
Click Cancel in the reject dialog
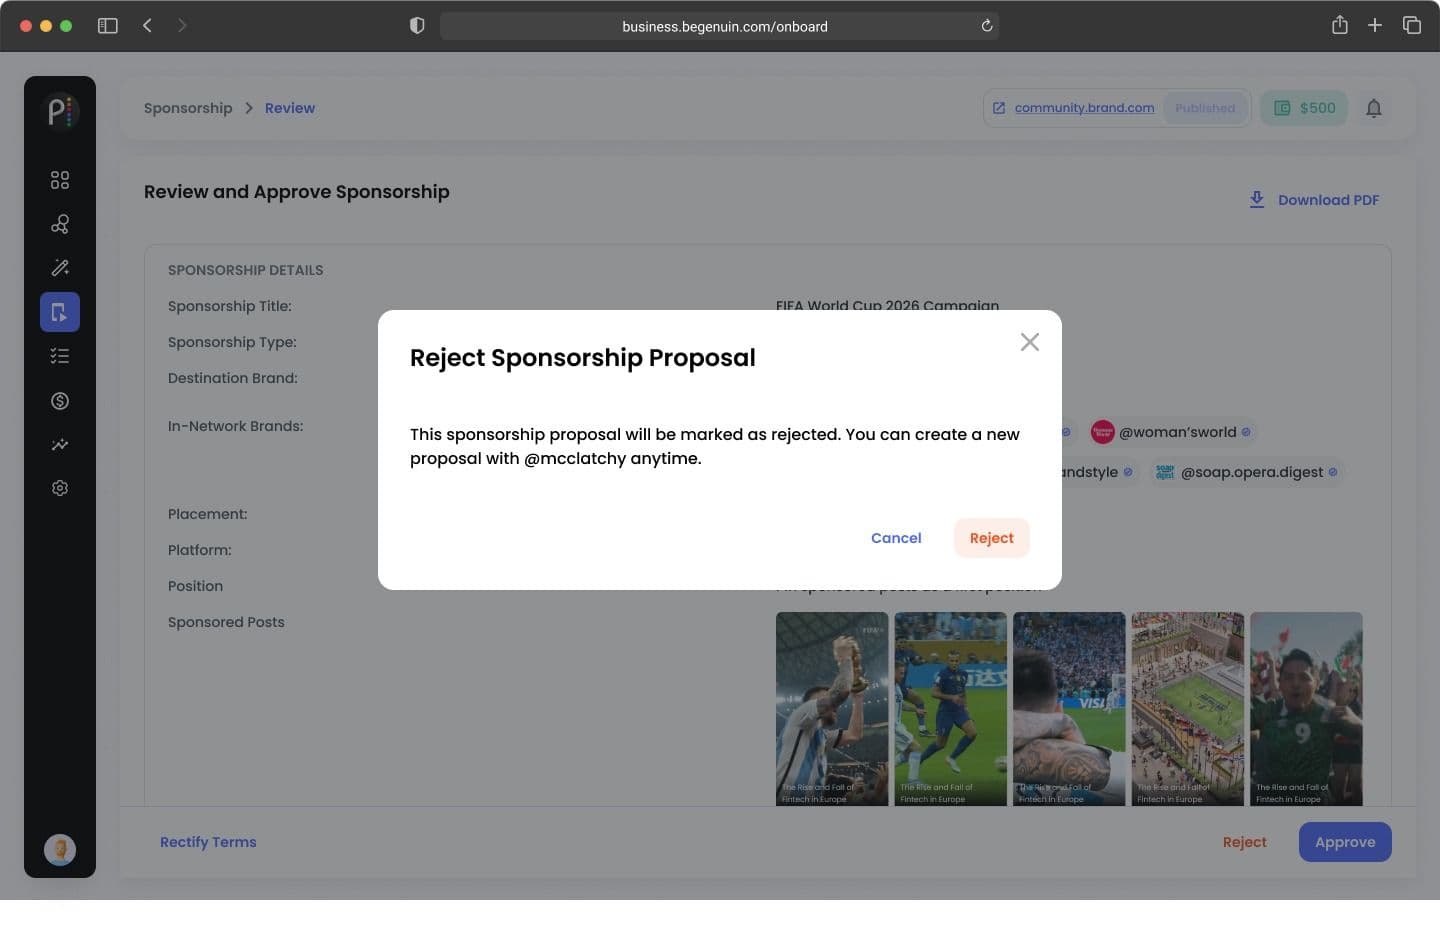[x=896, y=538]
